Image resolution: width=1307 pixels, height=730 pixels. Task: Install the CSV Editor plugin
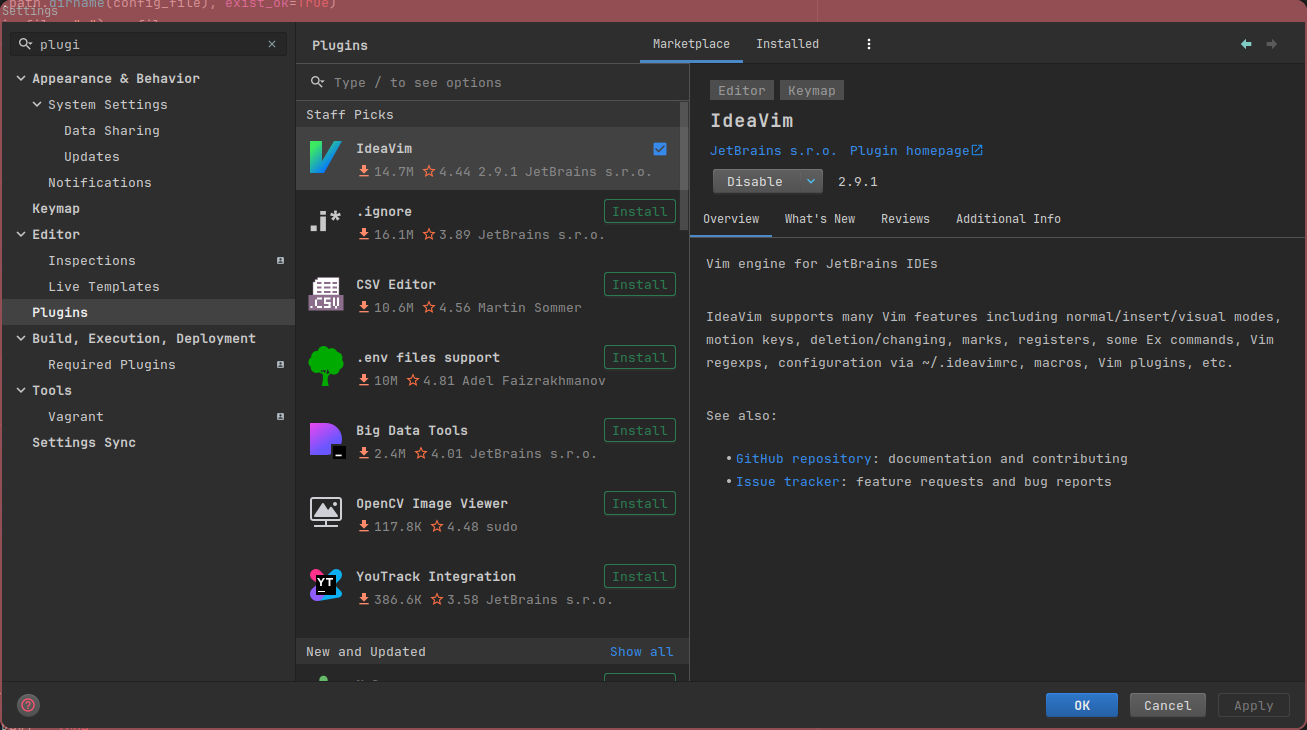[640, 284]
